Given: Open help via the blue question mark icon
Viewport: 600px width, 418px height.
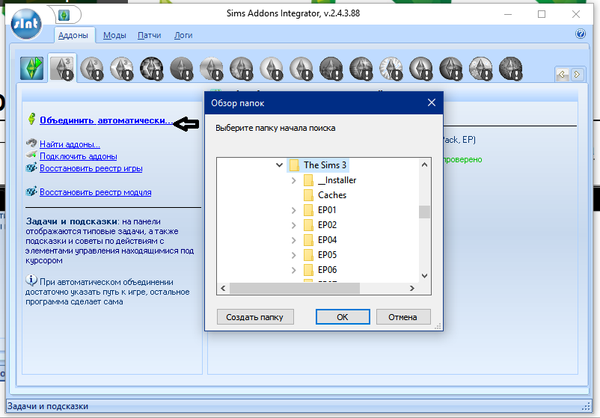Looking at the screenshot, I should pos(580,34).
